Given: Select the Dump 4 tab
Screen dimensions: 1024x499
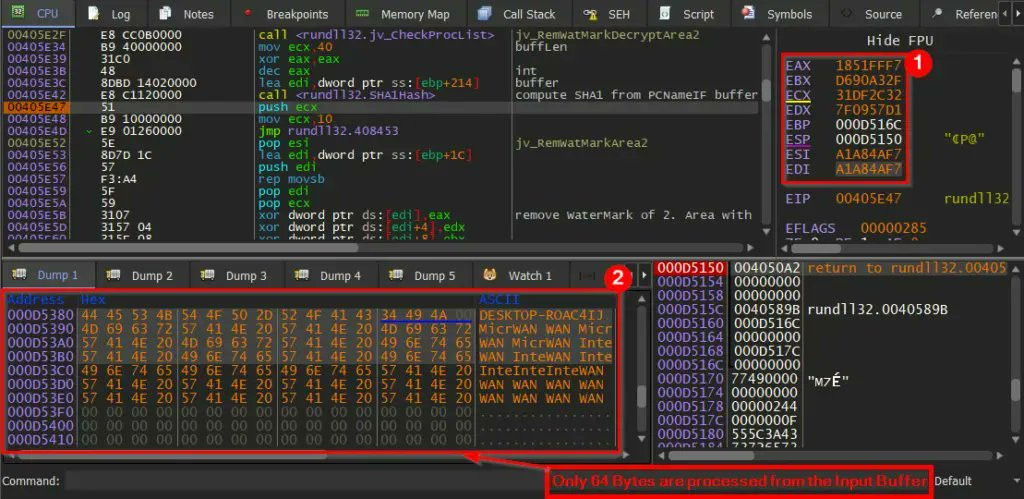Looking at the screenshot, I should click(x=330, y=275).
